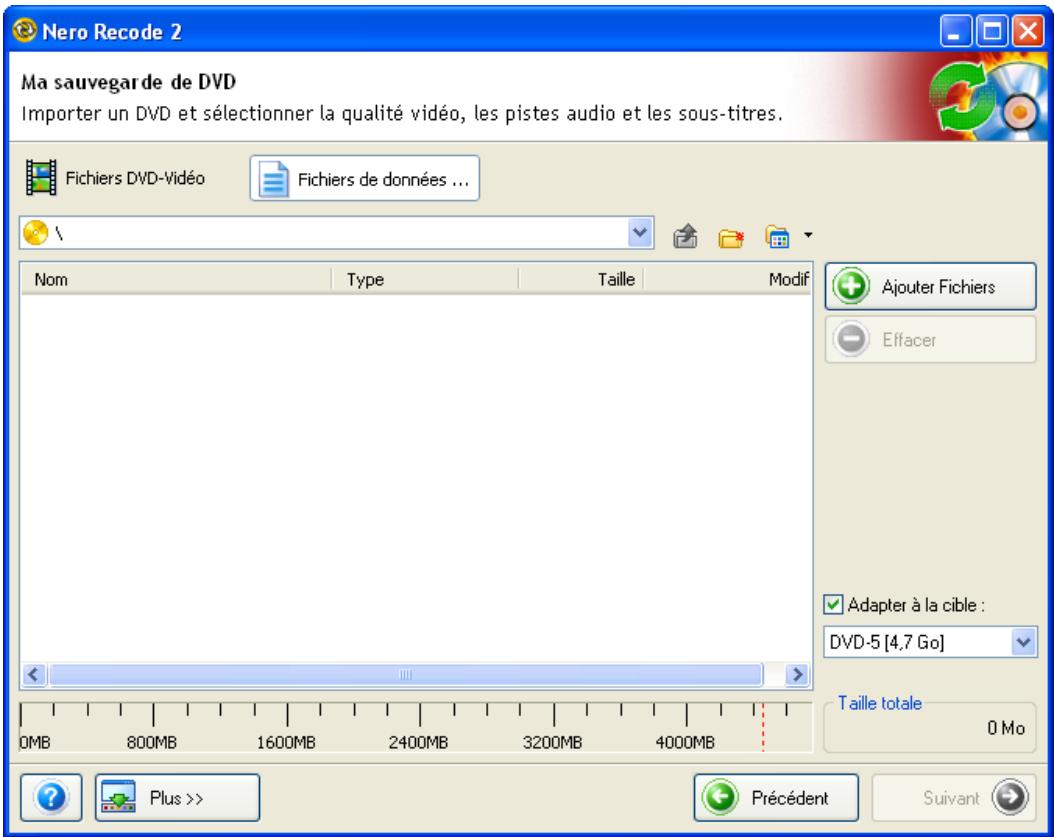The image size is (1054, 837).
Task: Click the Effacer button
Action: point(930,340)
